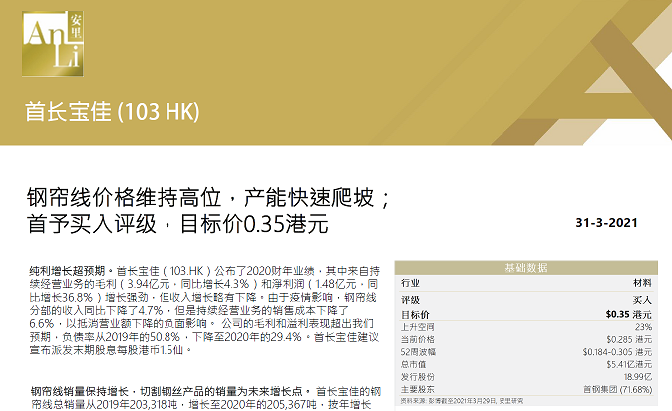Click the 18.99亿 shares value
Image resolution: width=672 pixels, height=411 pixels.
[638, 377]
